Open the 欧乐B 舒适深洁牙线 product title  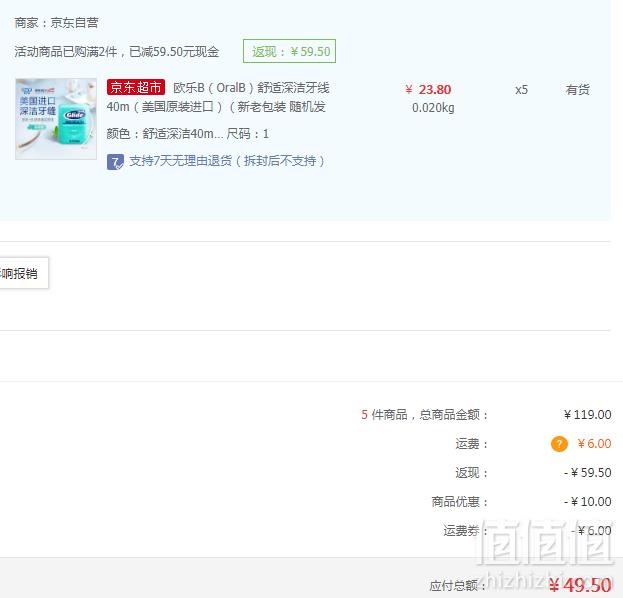tap(218, 97)
